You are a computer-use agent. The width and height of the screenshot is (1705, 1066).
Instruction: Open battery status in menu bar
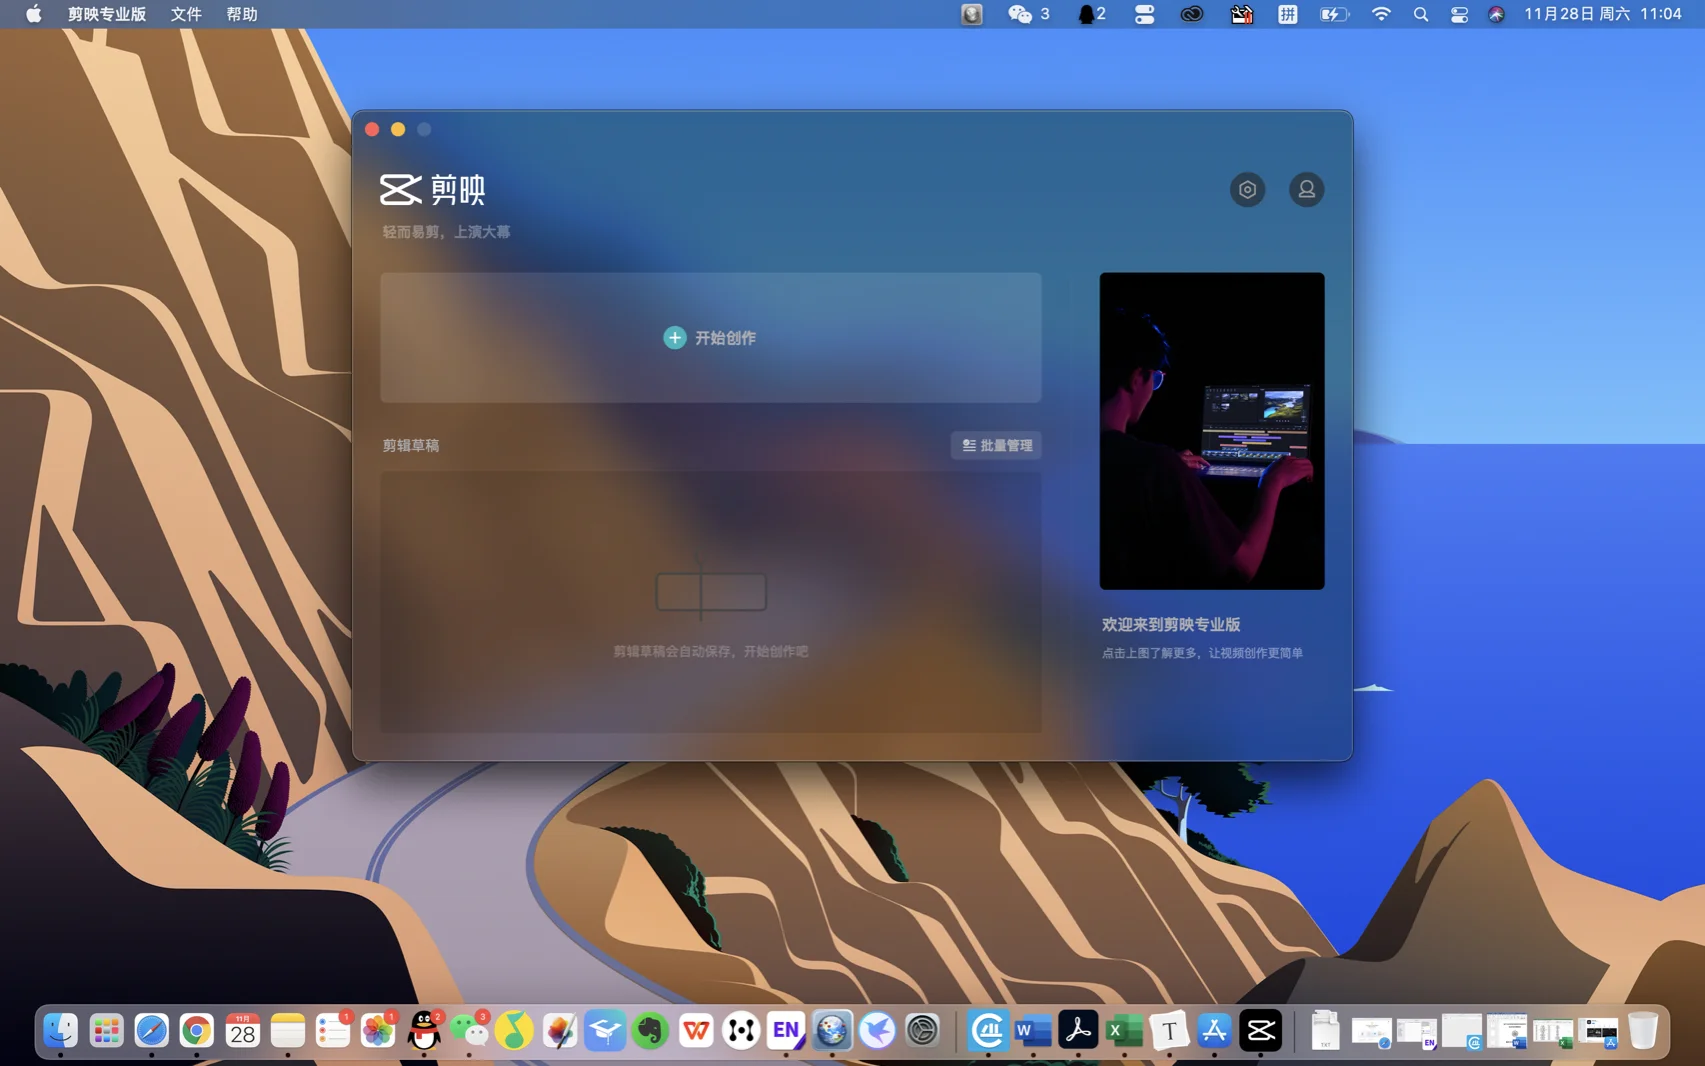tap(1334, 14)
